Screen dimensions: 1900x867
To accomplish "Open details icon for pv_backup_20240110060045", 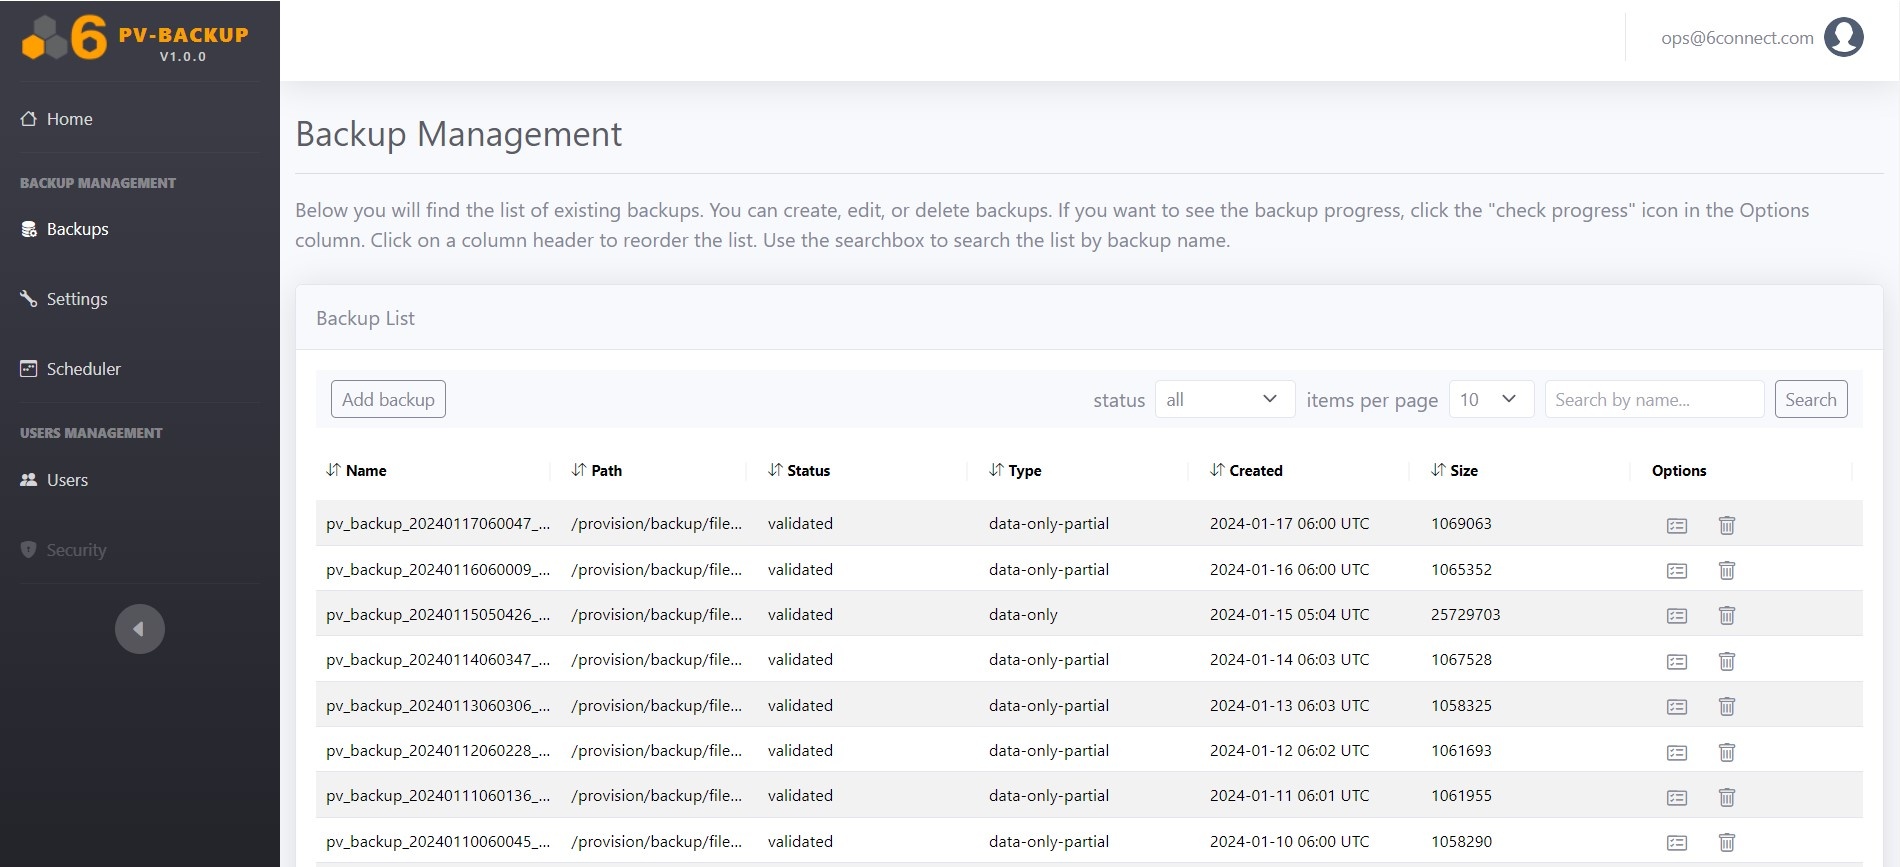I will pyautogui.click(x=1676, y=843).
